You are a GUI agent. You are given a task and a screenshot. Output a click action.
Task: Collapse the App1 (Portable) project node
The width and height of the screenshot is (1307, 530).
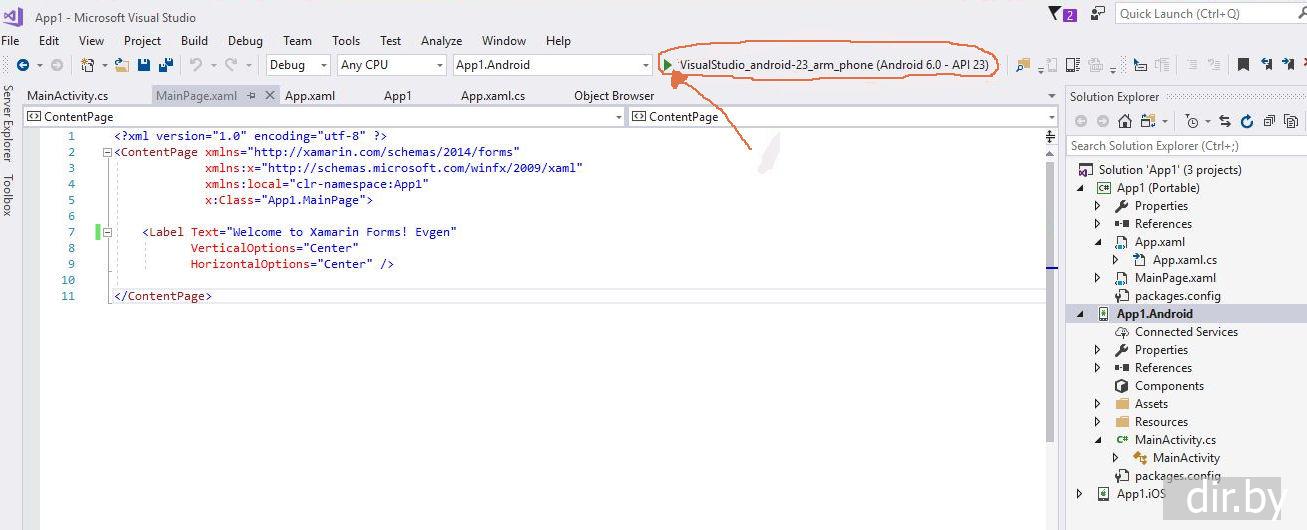pos(1080,188)
